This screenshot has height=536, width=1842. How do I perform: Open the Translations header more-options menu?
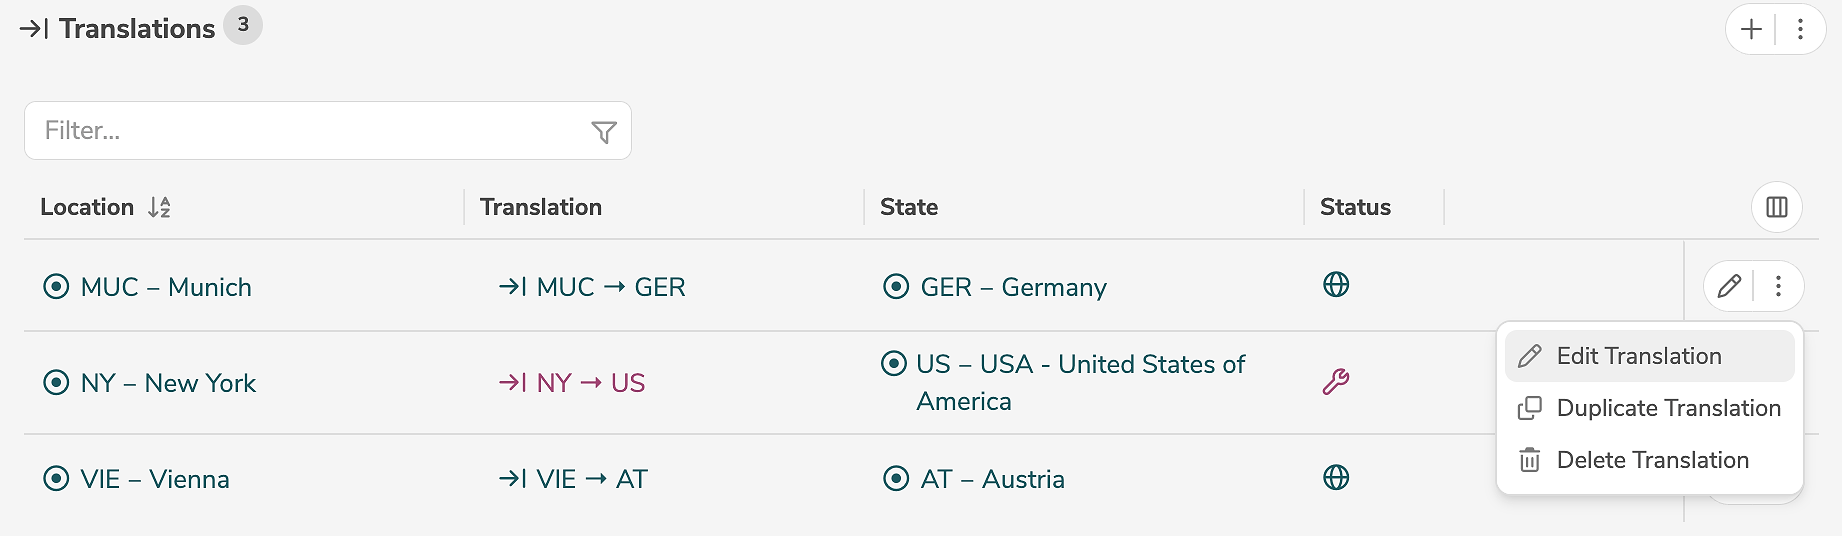(x=1800, y=29)
